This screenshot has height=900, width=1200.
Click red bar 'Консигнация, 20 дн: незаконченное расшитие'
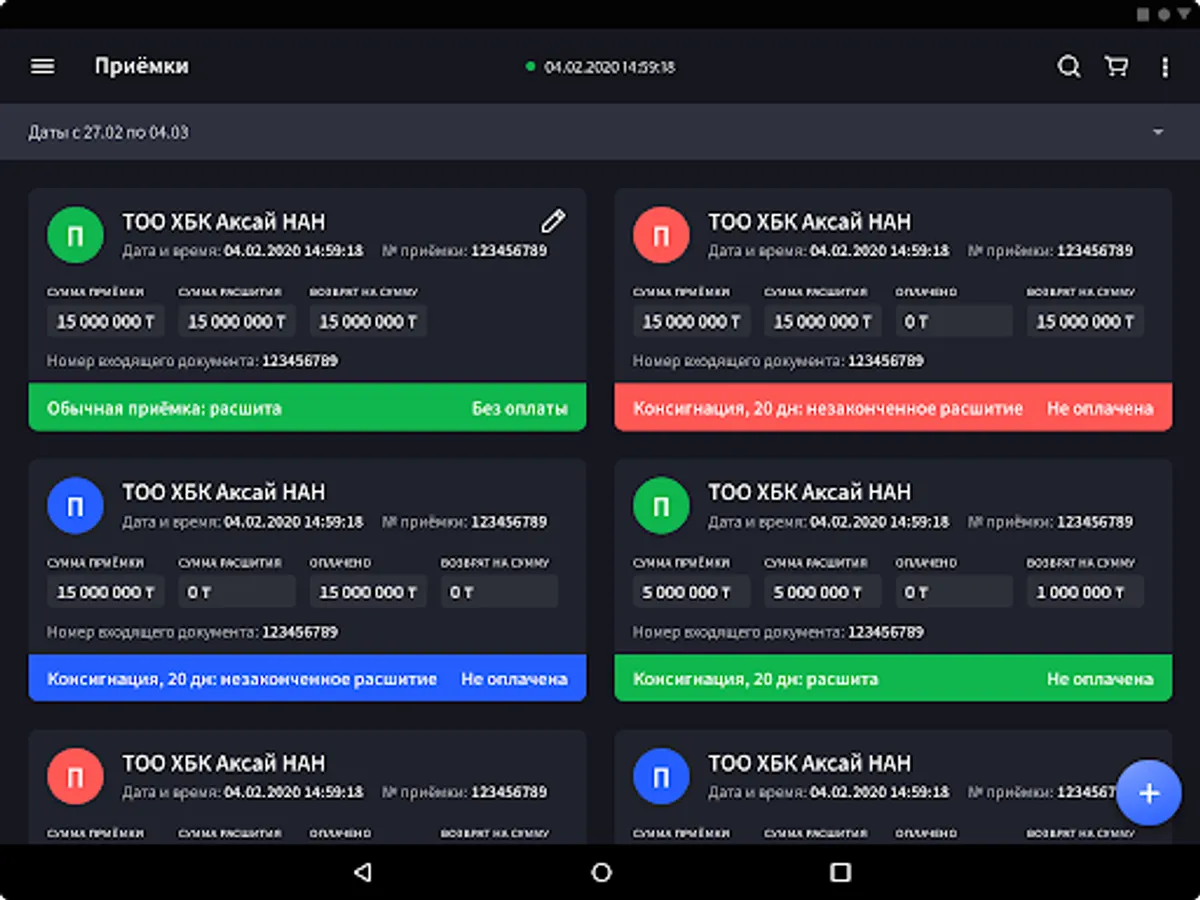coord(893,408)
